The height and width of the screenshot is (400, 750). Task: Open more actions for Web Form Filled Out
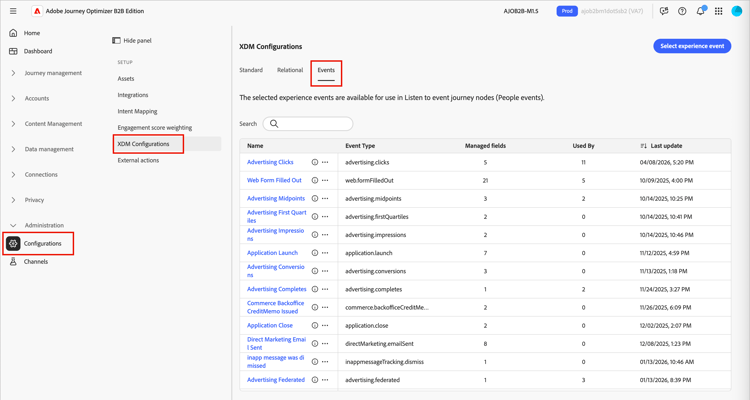325,180
